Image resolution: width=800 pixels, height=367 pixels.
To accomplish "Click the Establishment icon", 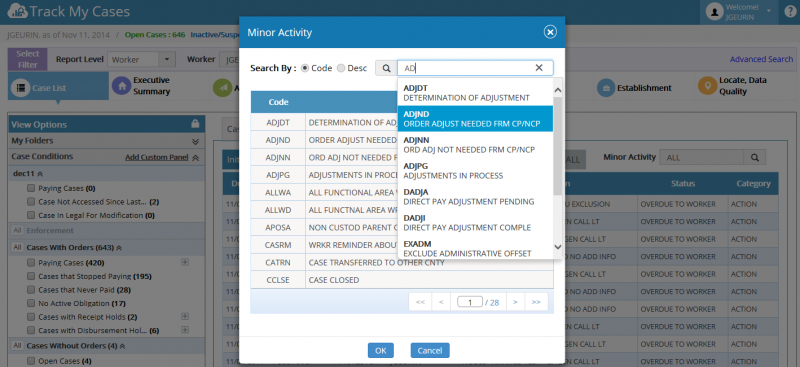I will coord(606,88).
